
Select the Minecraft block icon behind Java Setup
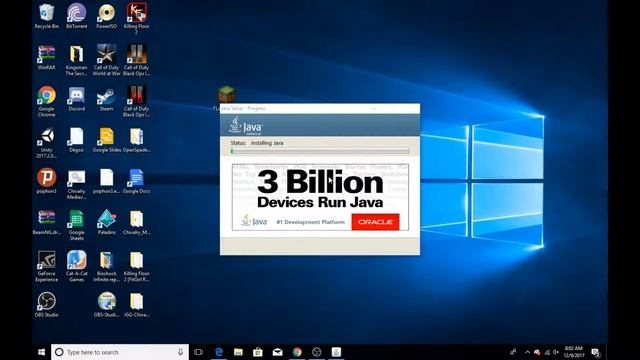click(x=227, y=94)
